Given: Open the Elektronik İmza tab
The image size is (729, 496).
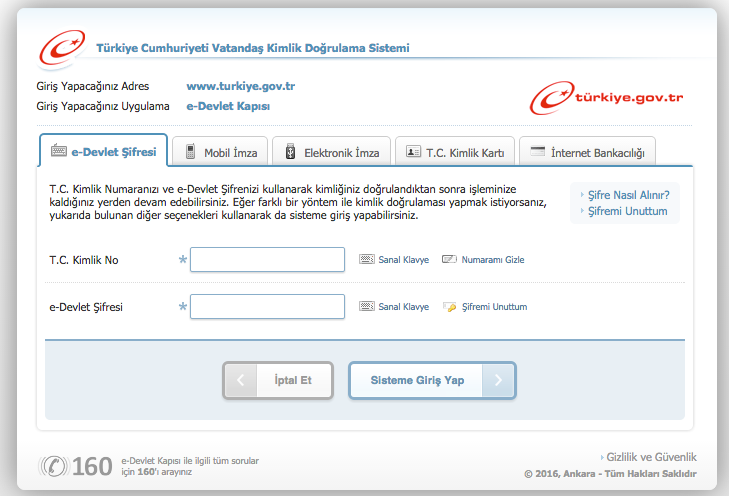Looking at the screenshot, I should [331, 153].
